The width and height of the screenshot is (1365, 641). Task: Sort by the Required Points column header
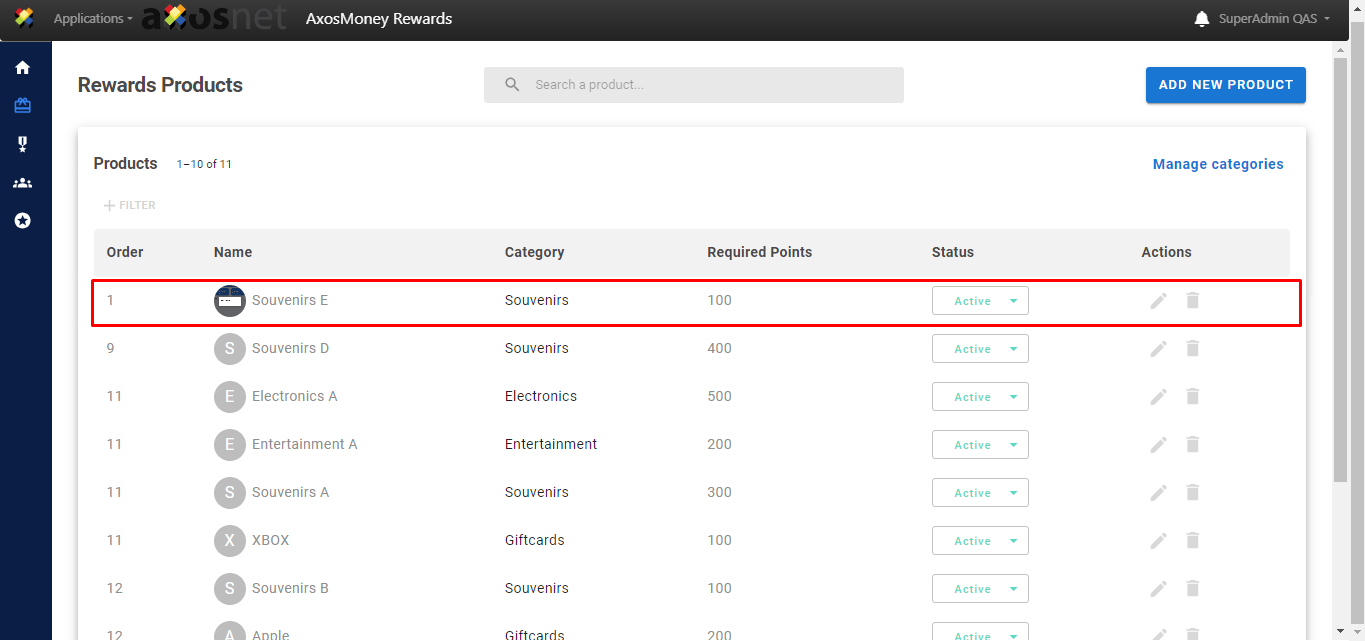point(759,252)
